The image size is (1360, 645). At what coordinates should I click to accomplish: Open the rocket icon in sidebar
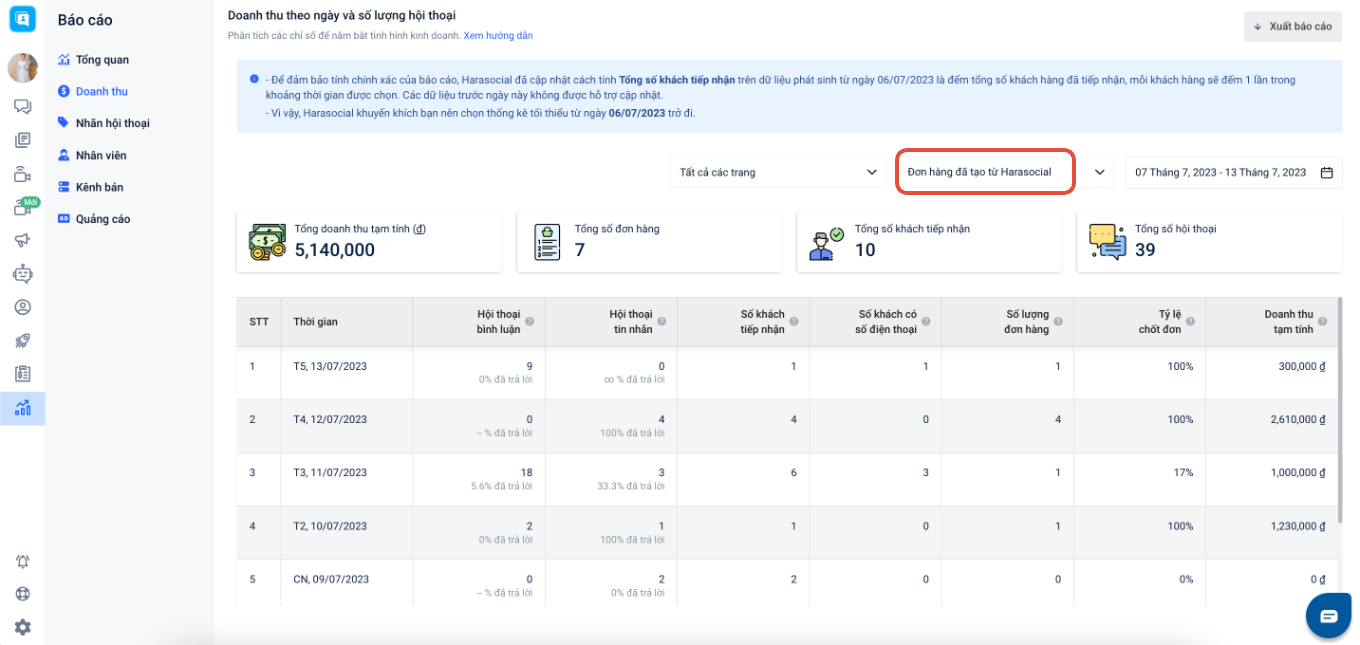tap(22, 341)
